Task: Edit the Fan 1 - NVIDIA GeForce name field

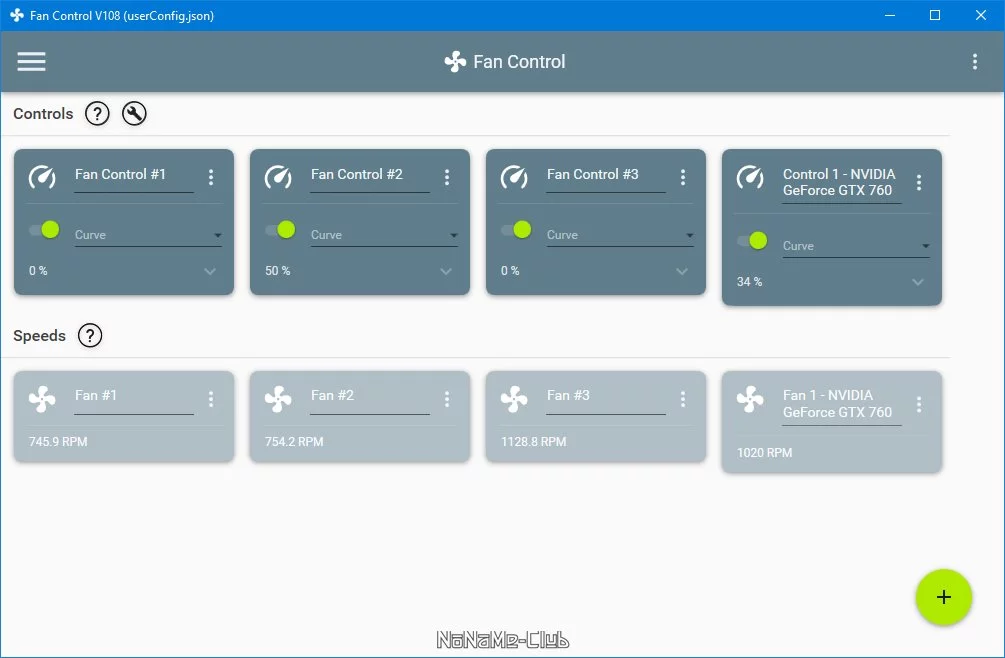Action: tap(842, 406)
